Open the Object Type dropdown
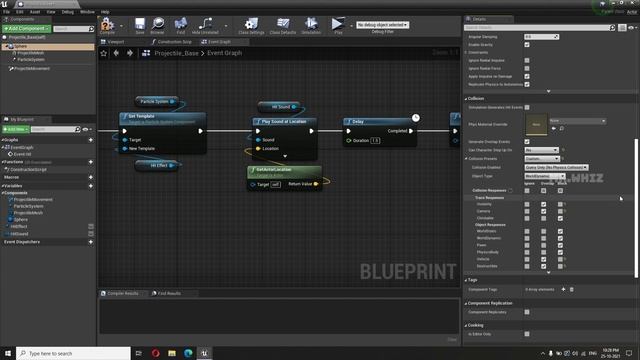 [x=544, y=176]
